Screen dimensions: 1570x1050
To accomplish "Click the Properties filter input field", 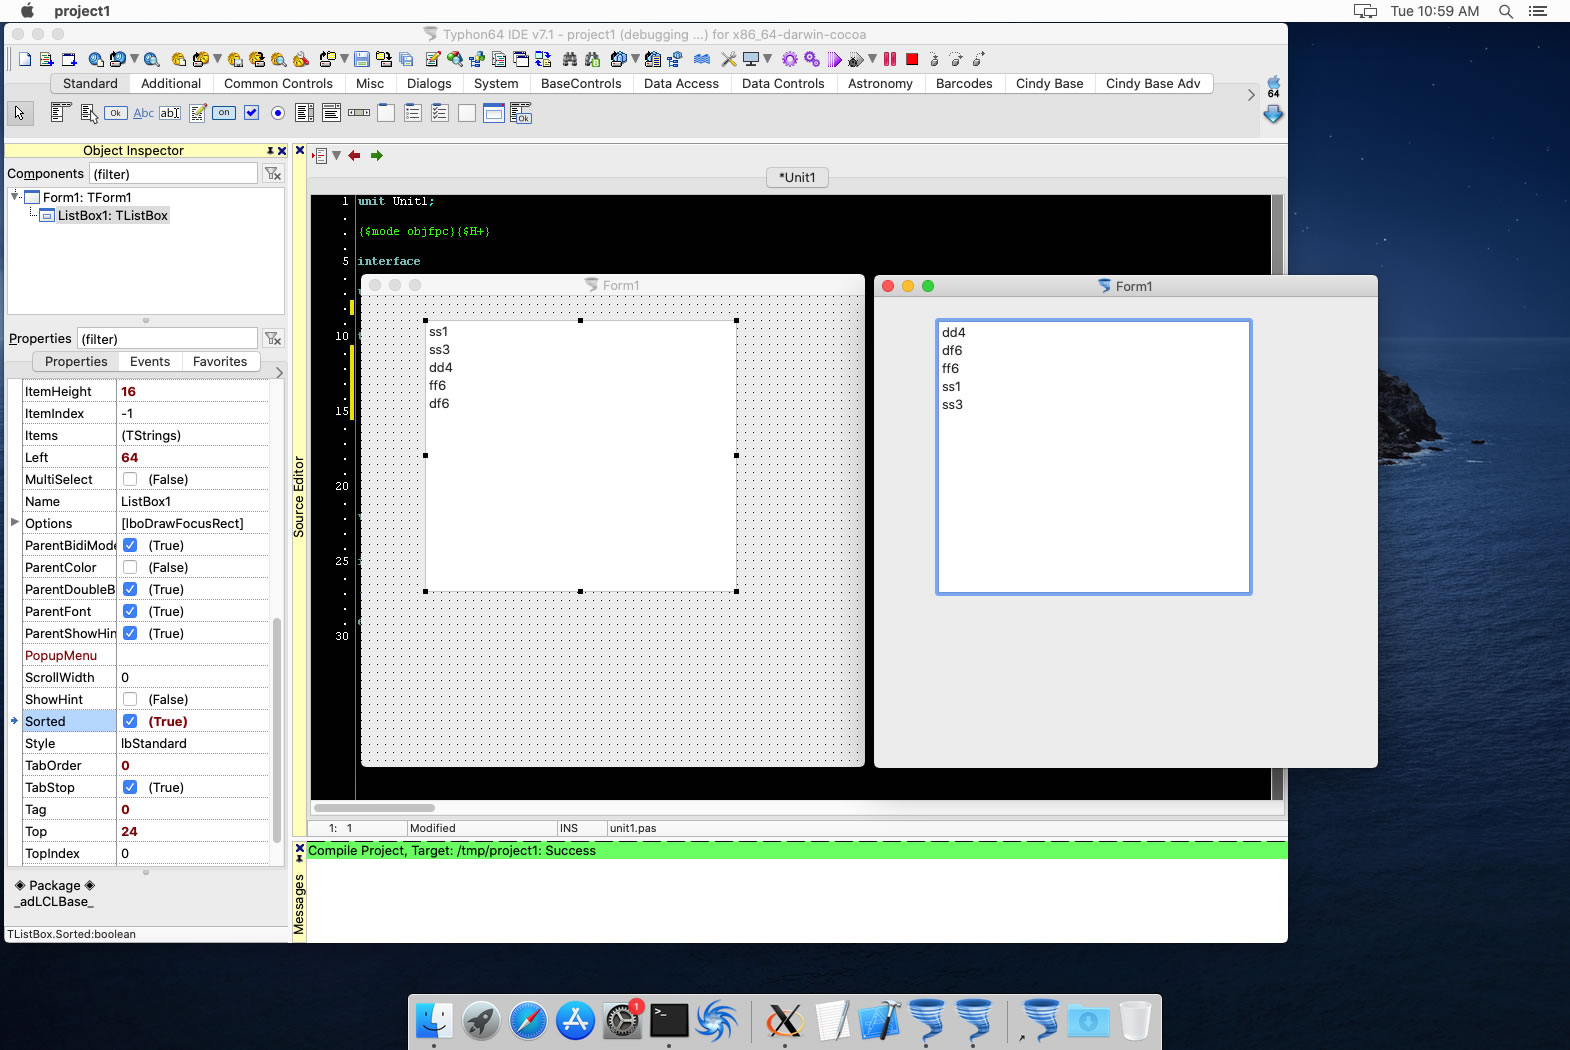I will click(167, 338).
